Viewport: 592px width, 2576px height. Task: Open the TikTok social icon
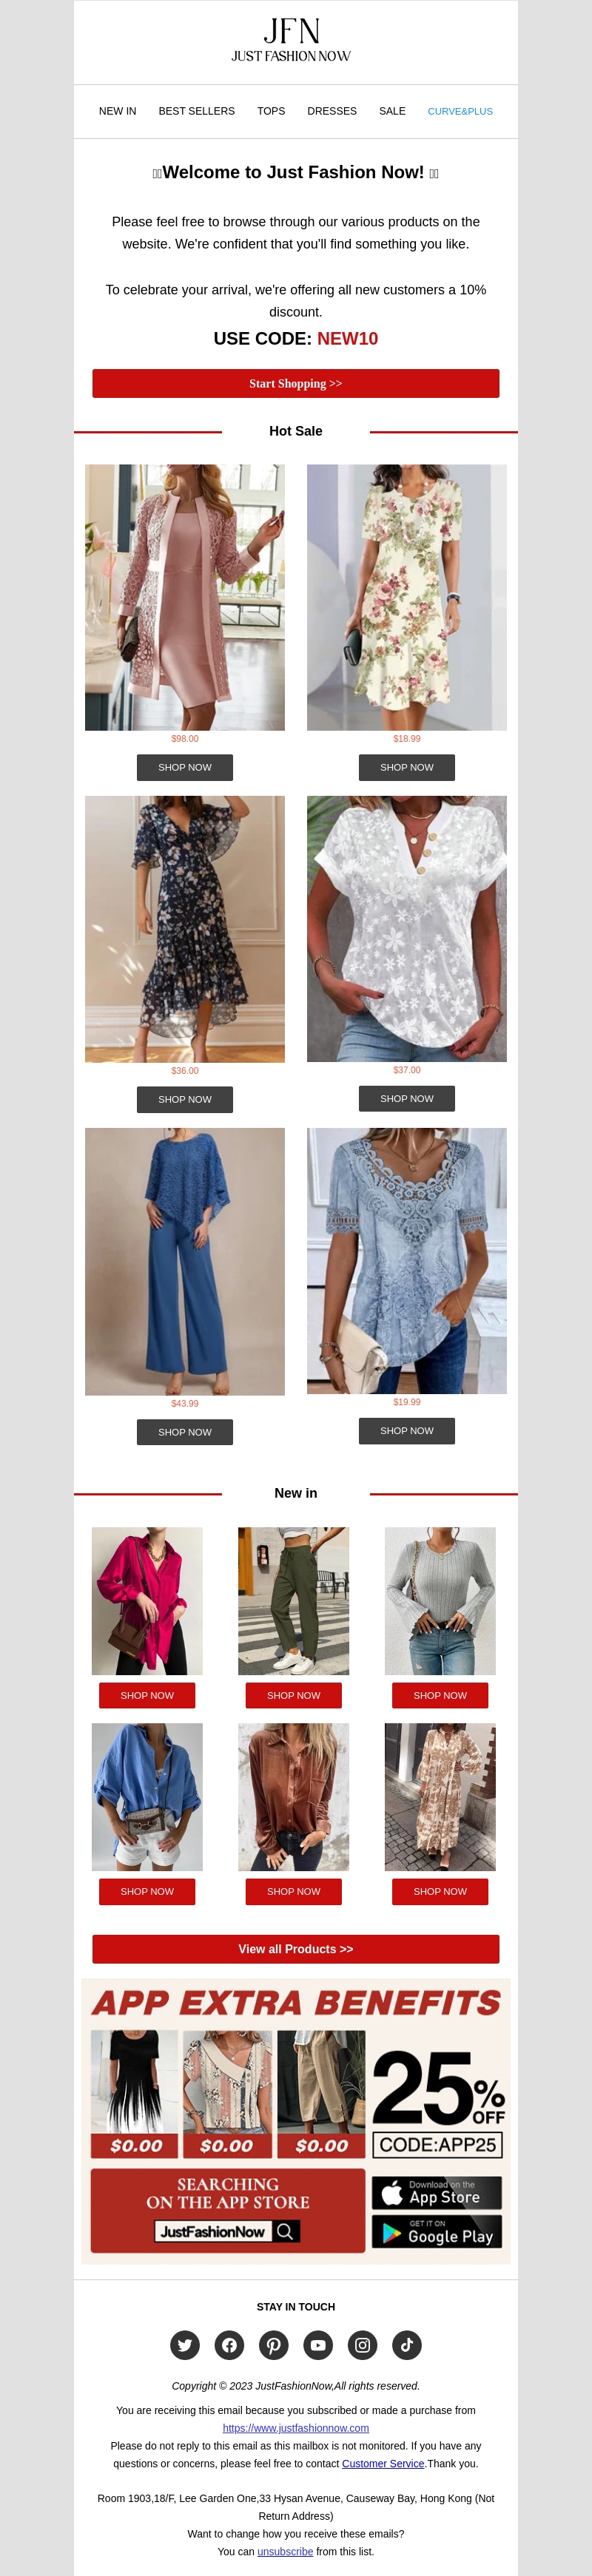pyautogui.click(x=407, y=2345)
